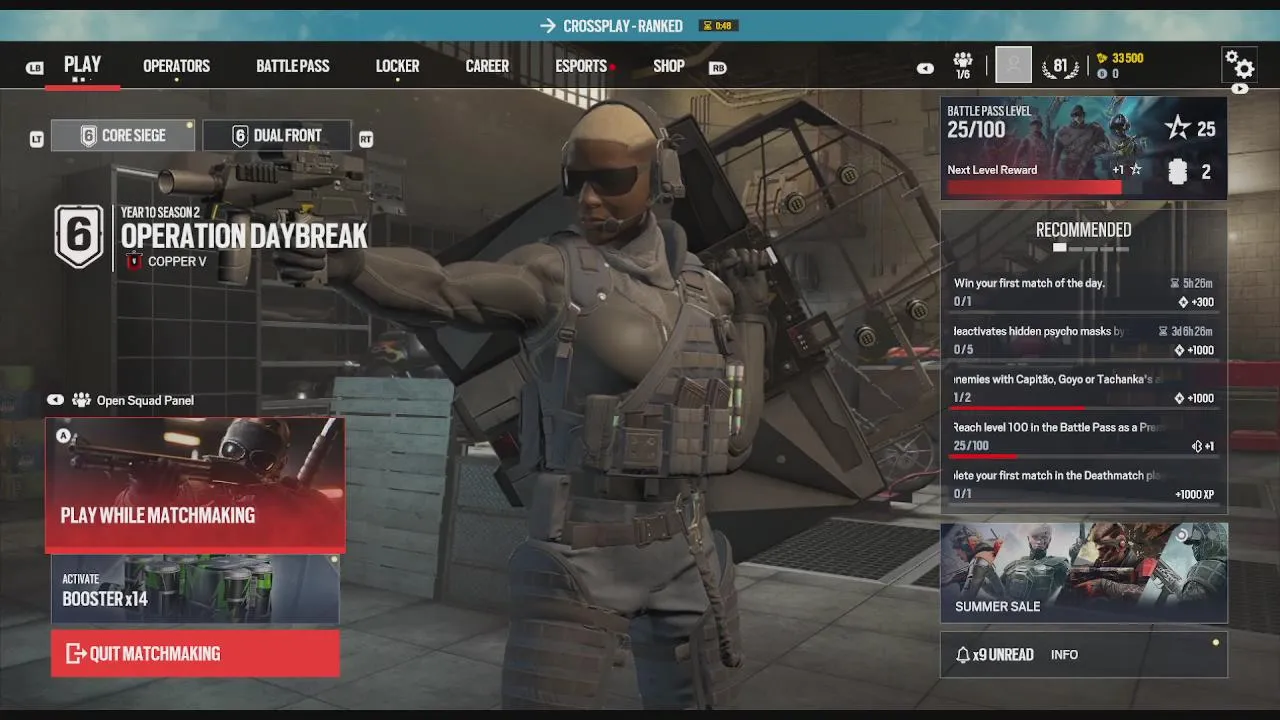
Task: Select the hidden psycho masks challenge row
Action: 1084,340
